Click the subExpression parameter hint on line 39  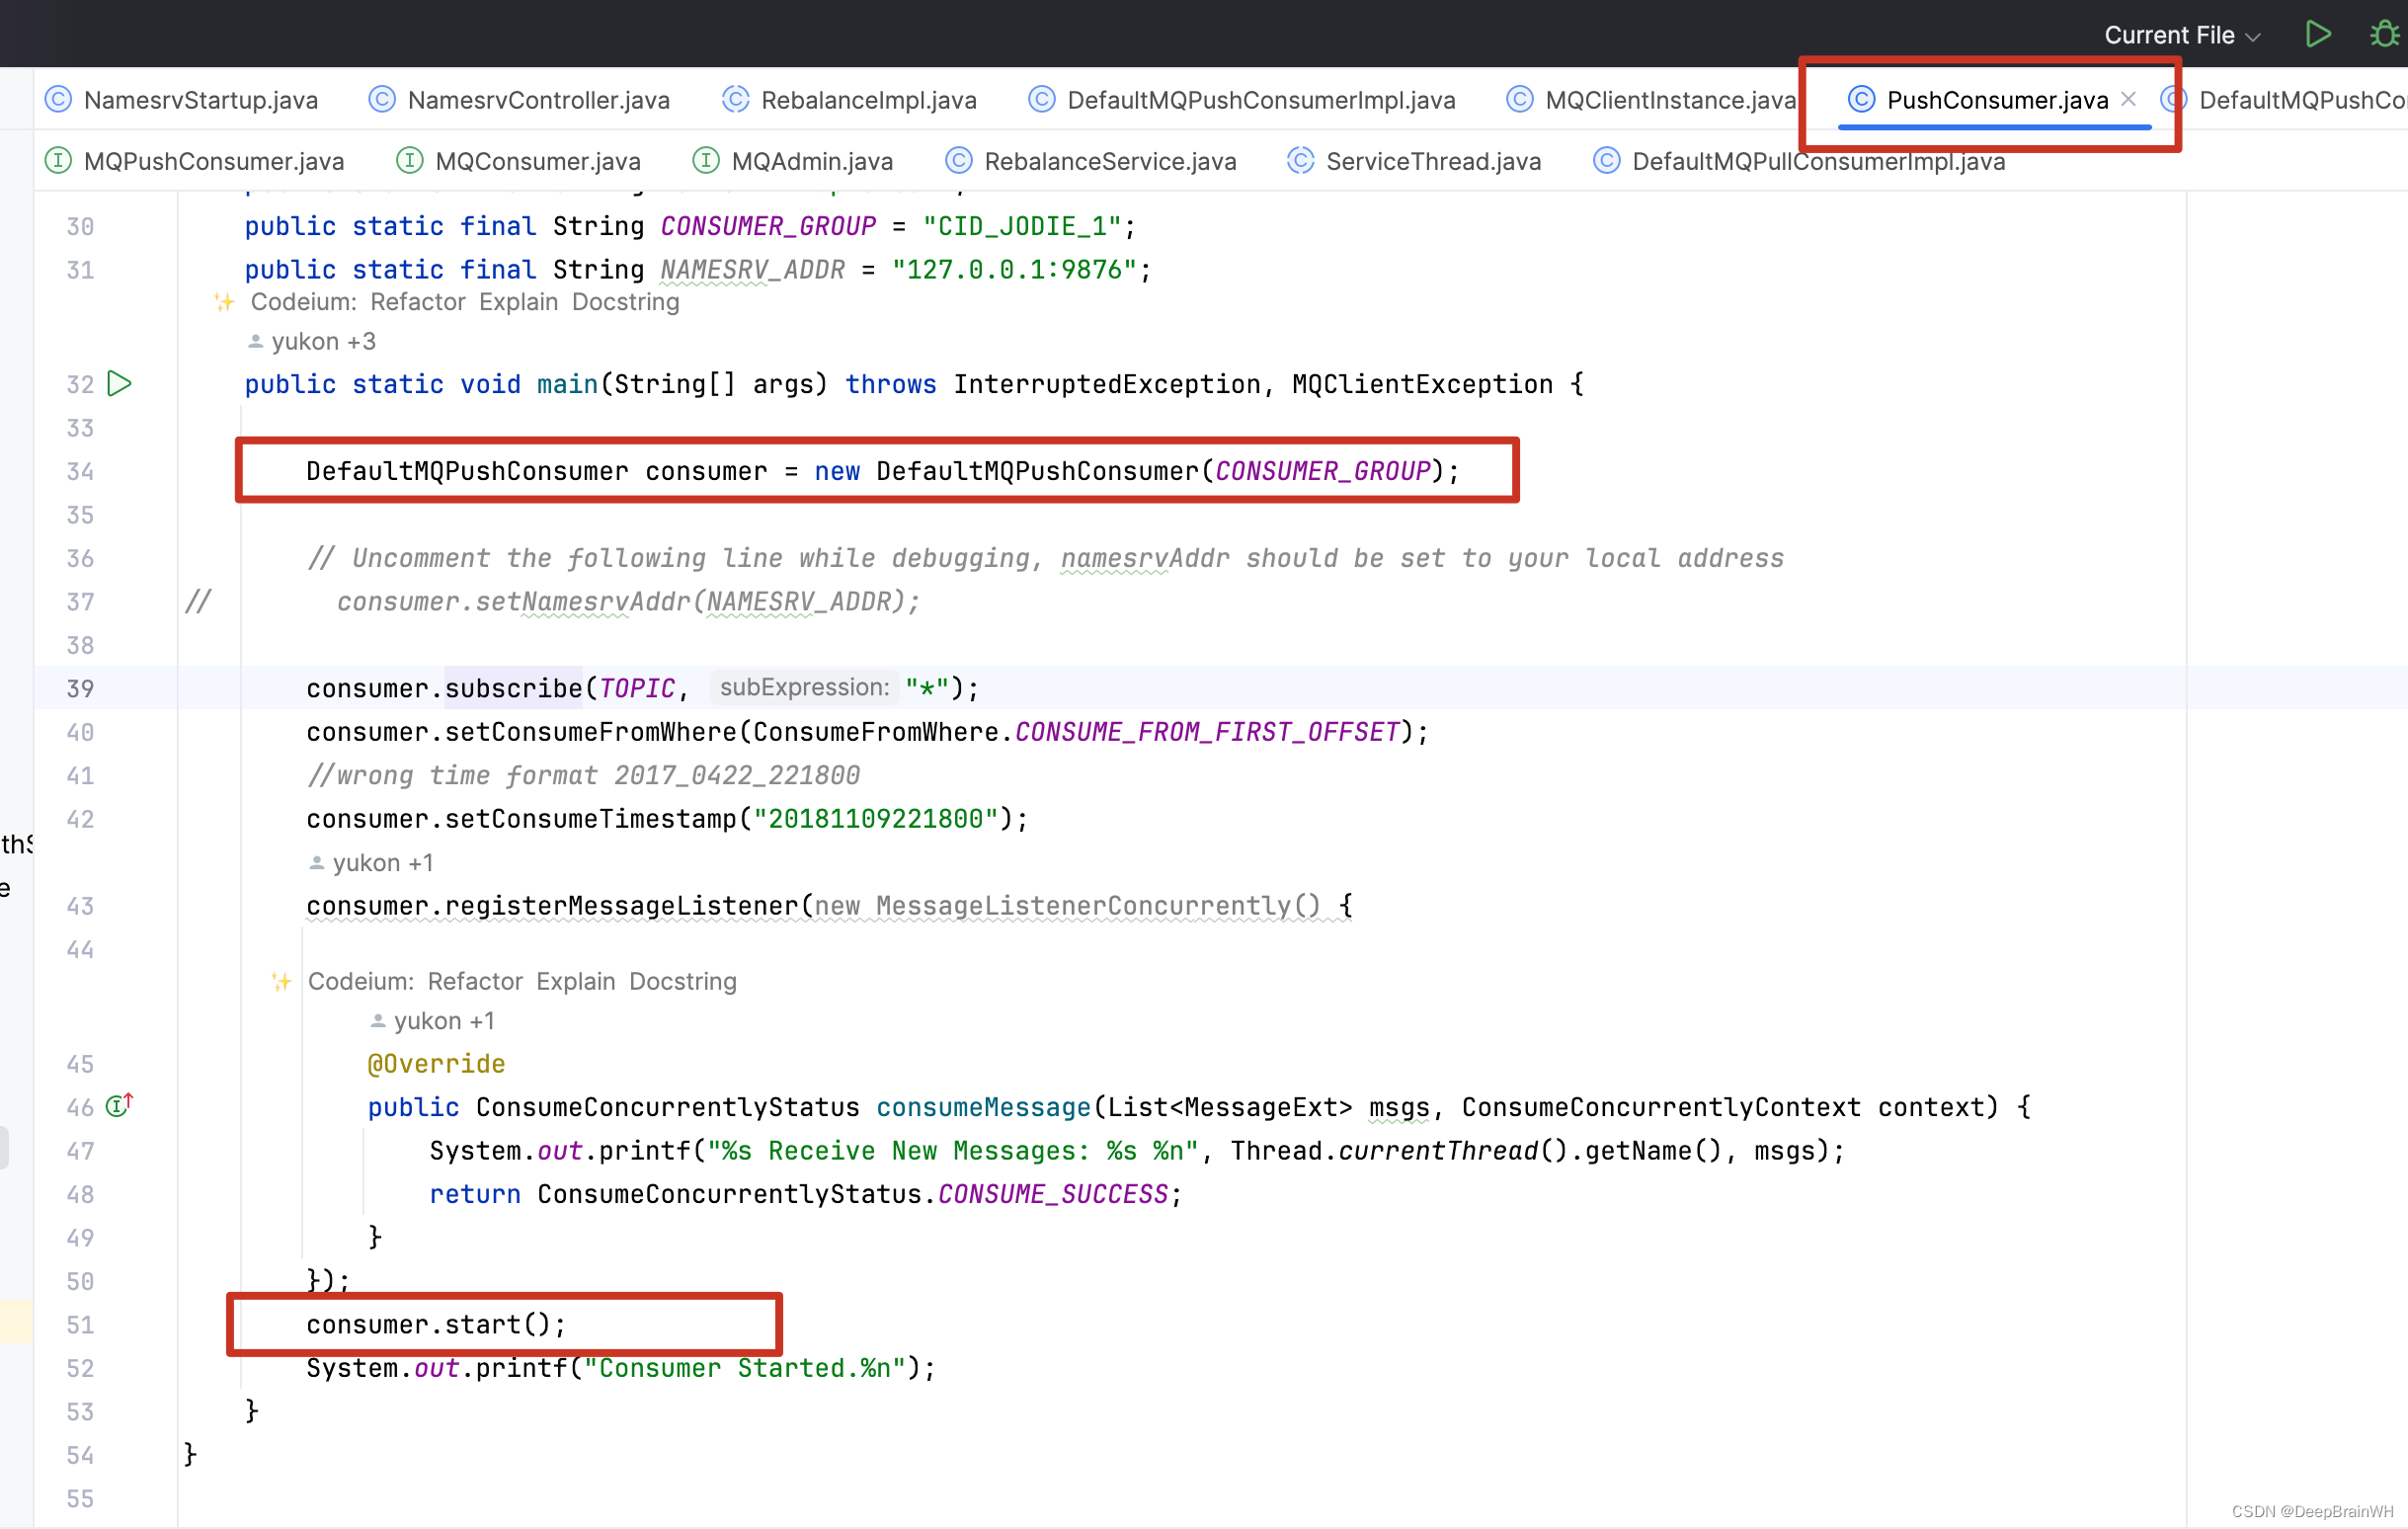[804, 687]
